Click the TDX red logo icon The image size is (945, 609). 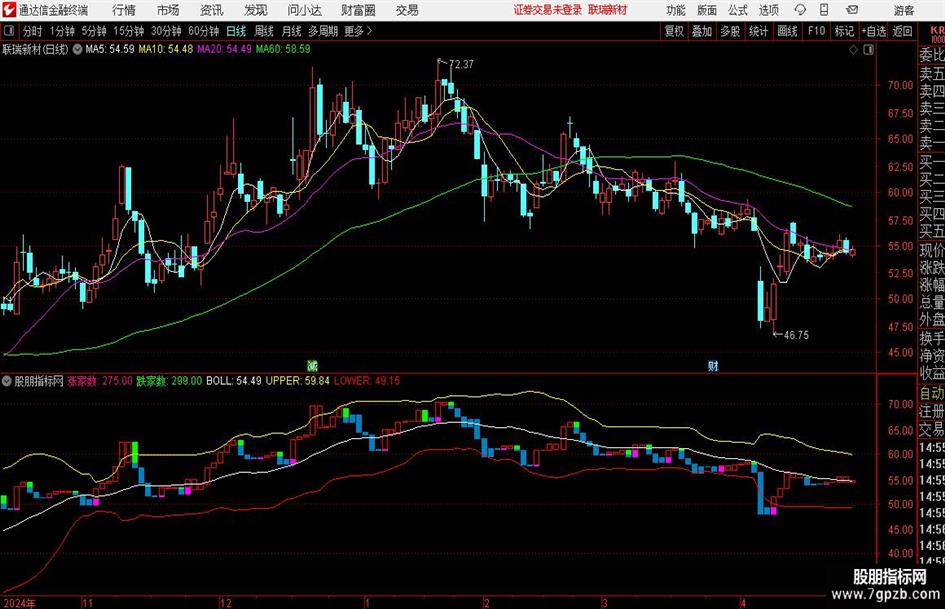[9, 10]
